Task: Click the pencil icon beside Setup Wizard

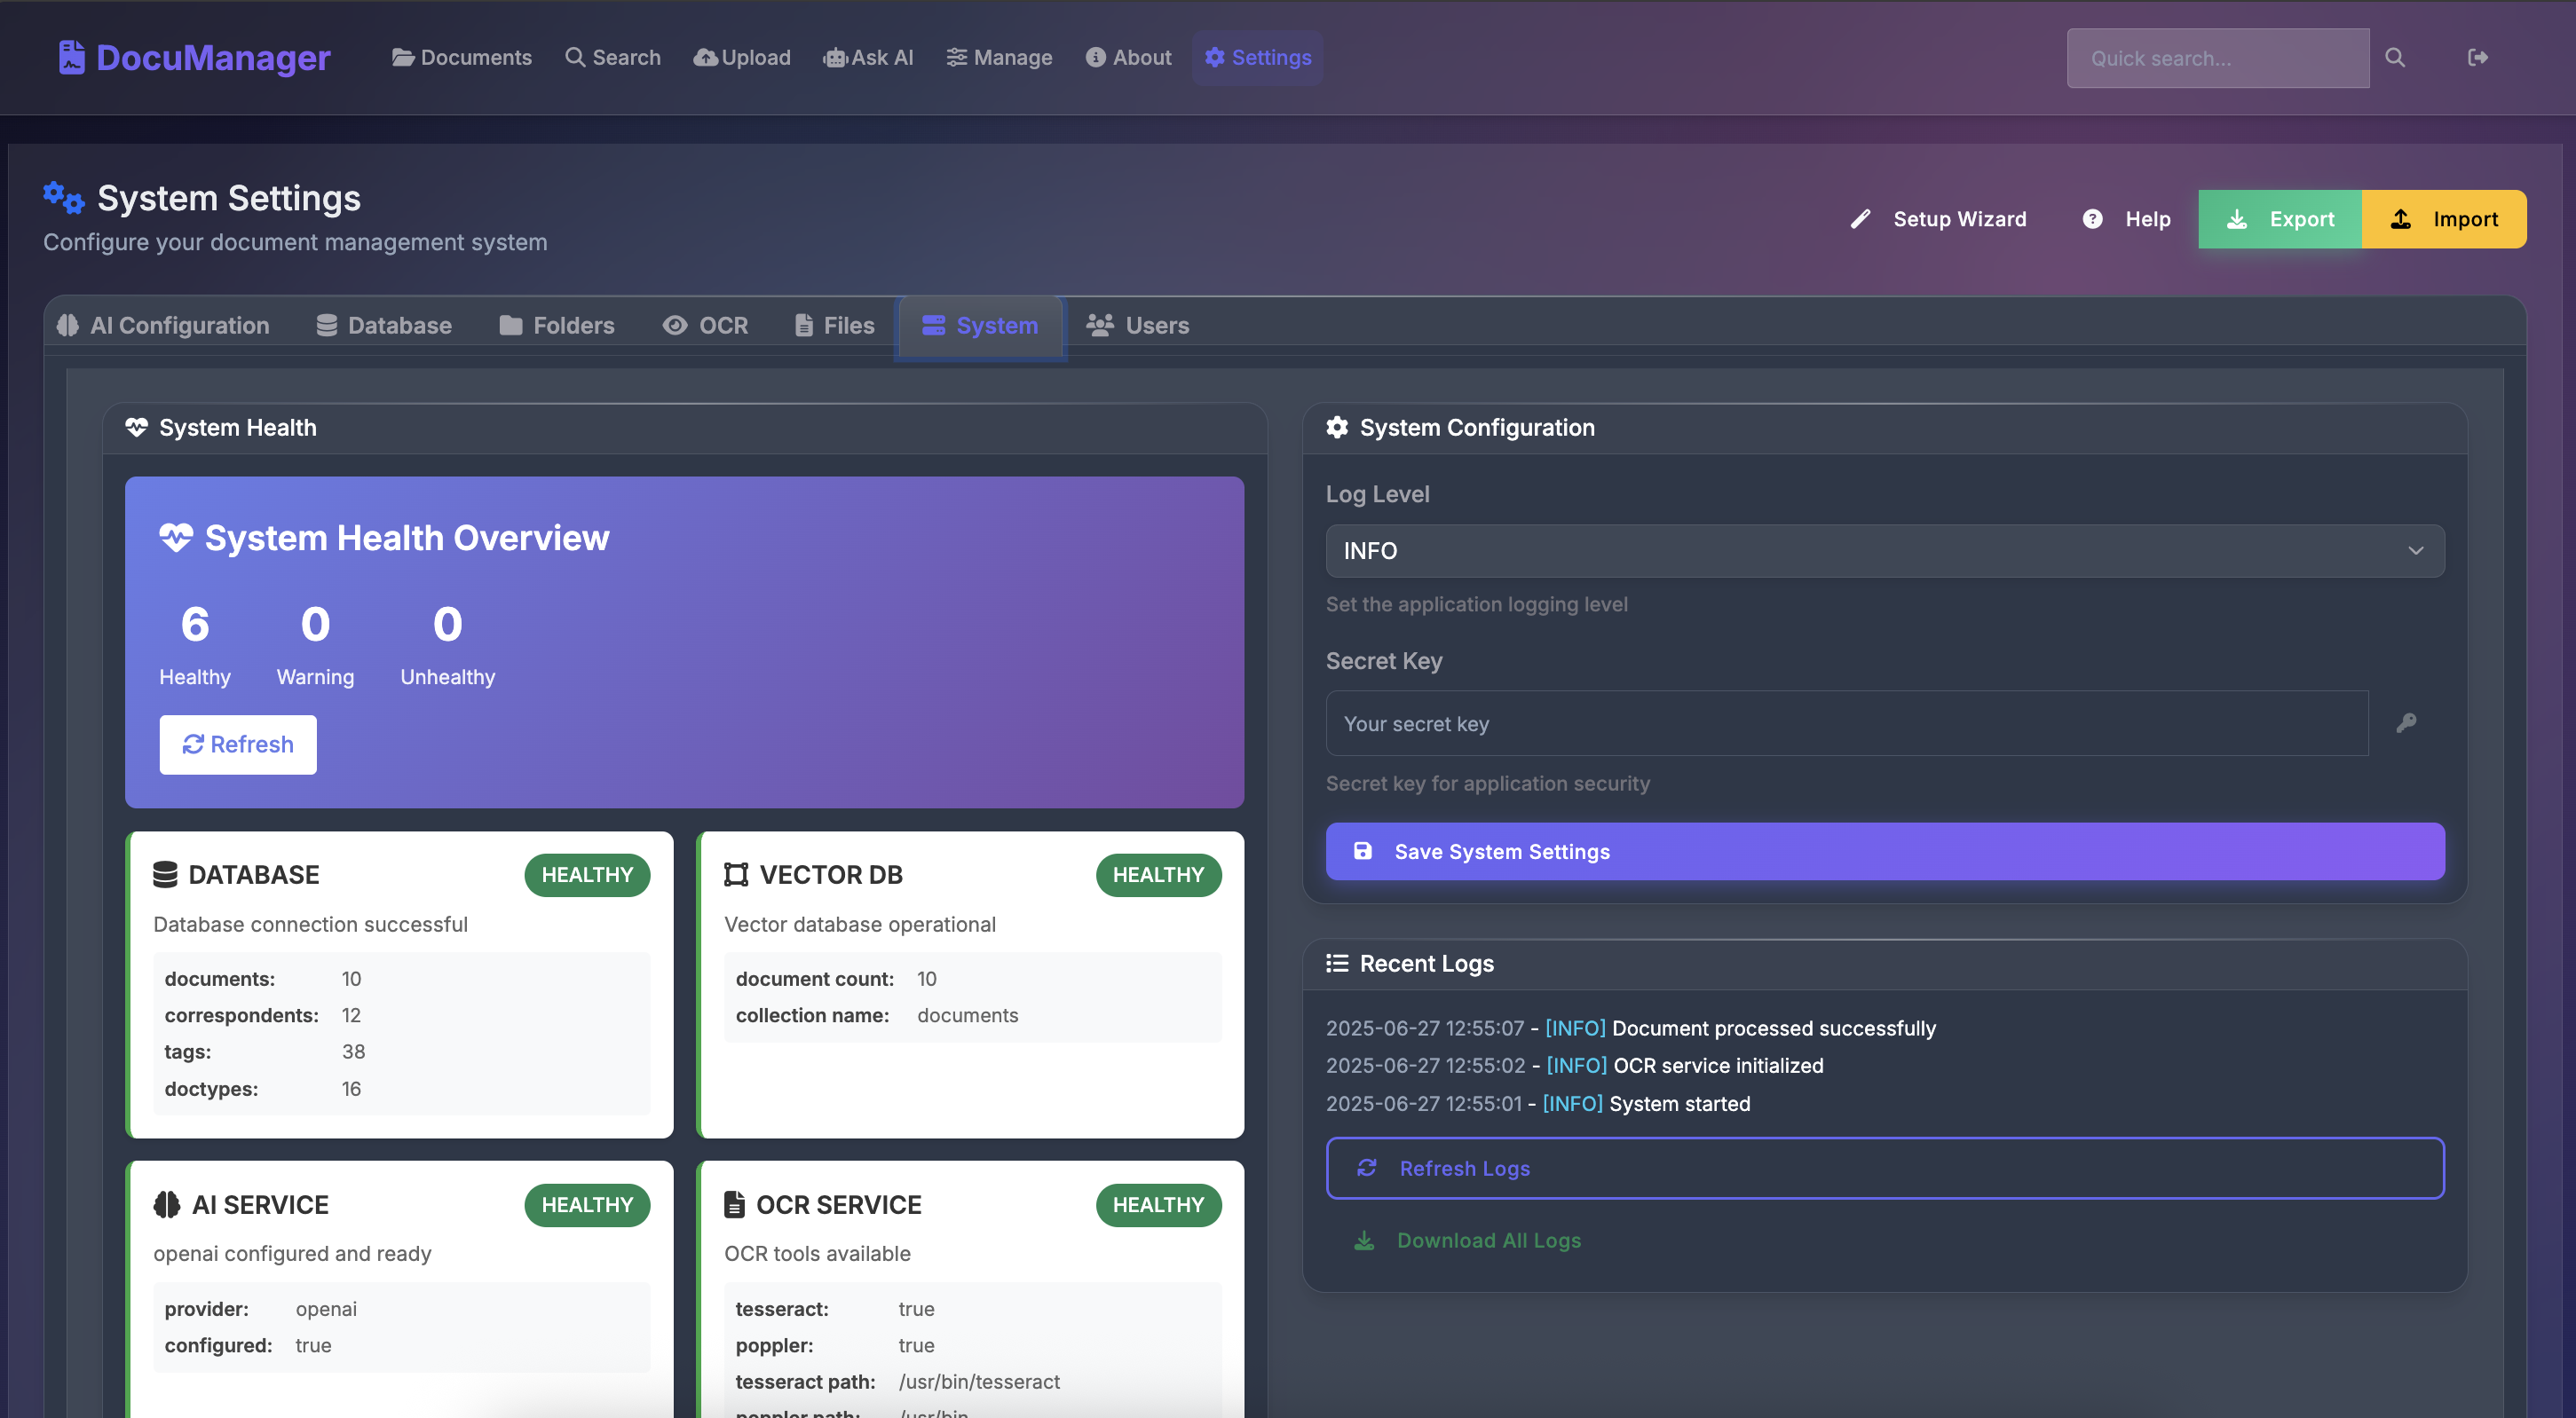Action: coord(1860,219)
